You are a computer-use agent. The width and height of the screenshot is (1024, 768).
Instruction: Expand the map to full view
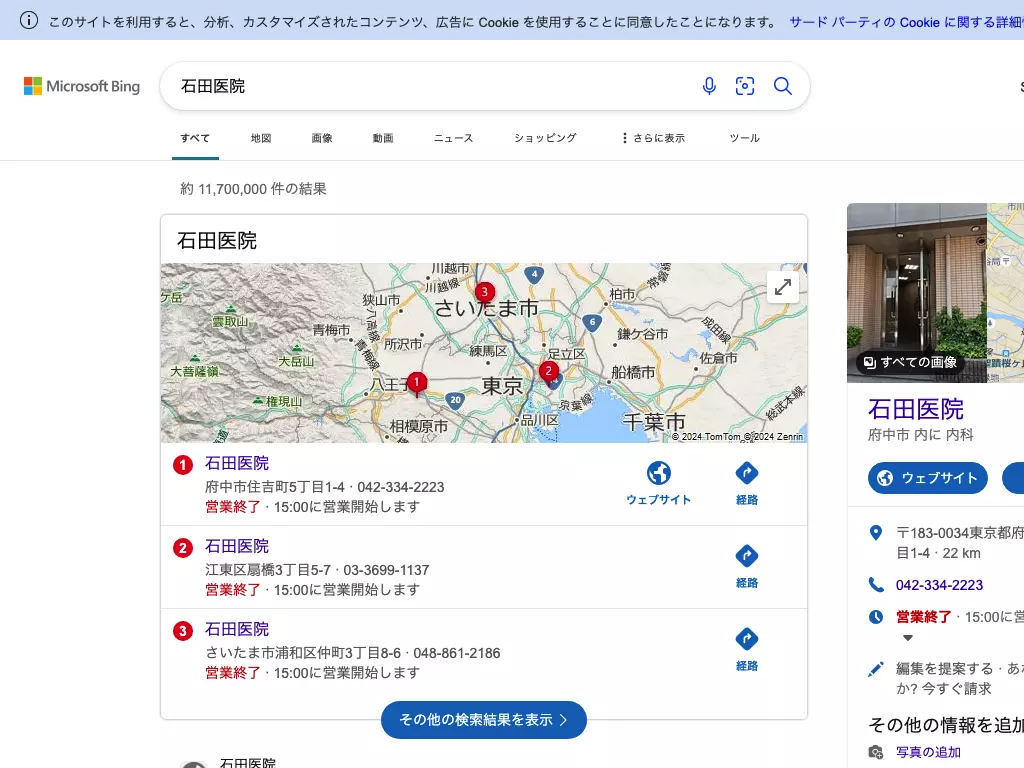(x=782, y=287)
